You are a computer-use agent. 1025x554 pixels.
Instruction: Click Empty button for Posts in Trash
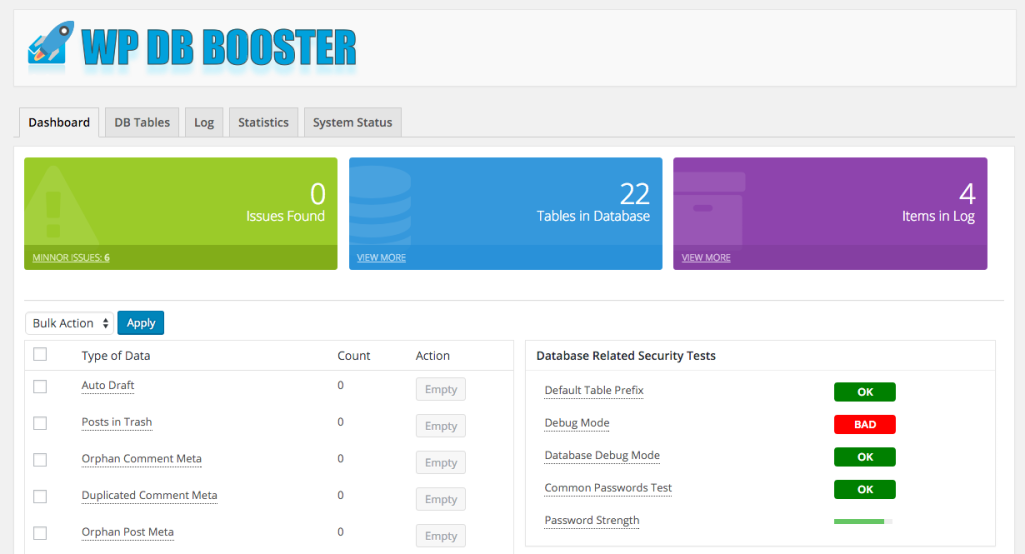pyautogui.click(x=441, y=426)
